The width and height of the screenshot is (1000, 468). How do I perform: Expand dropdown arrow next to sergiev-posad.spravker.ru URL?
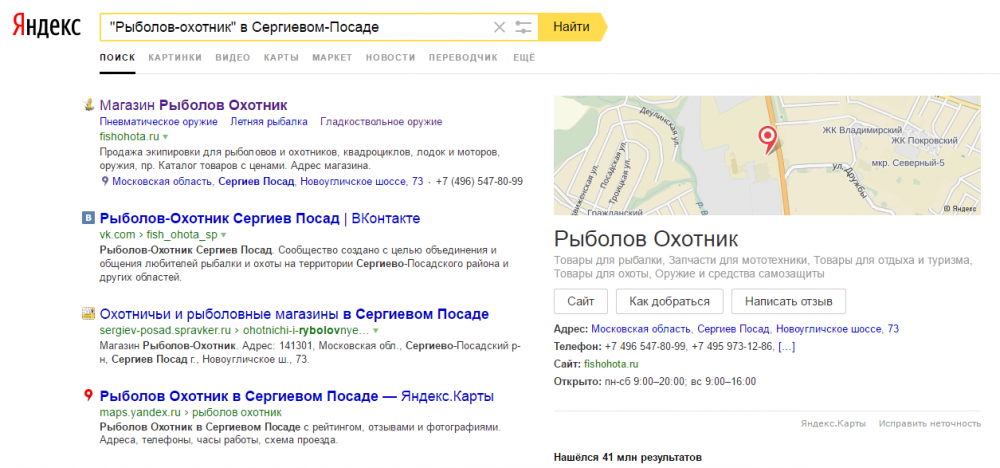376,331
